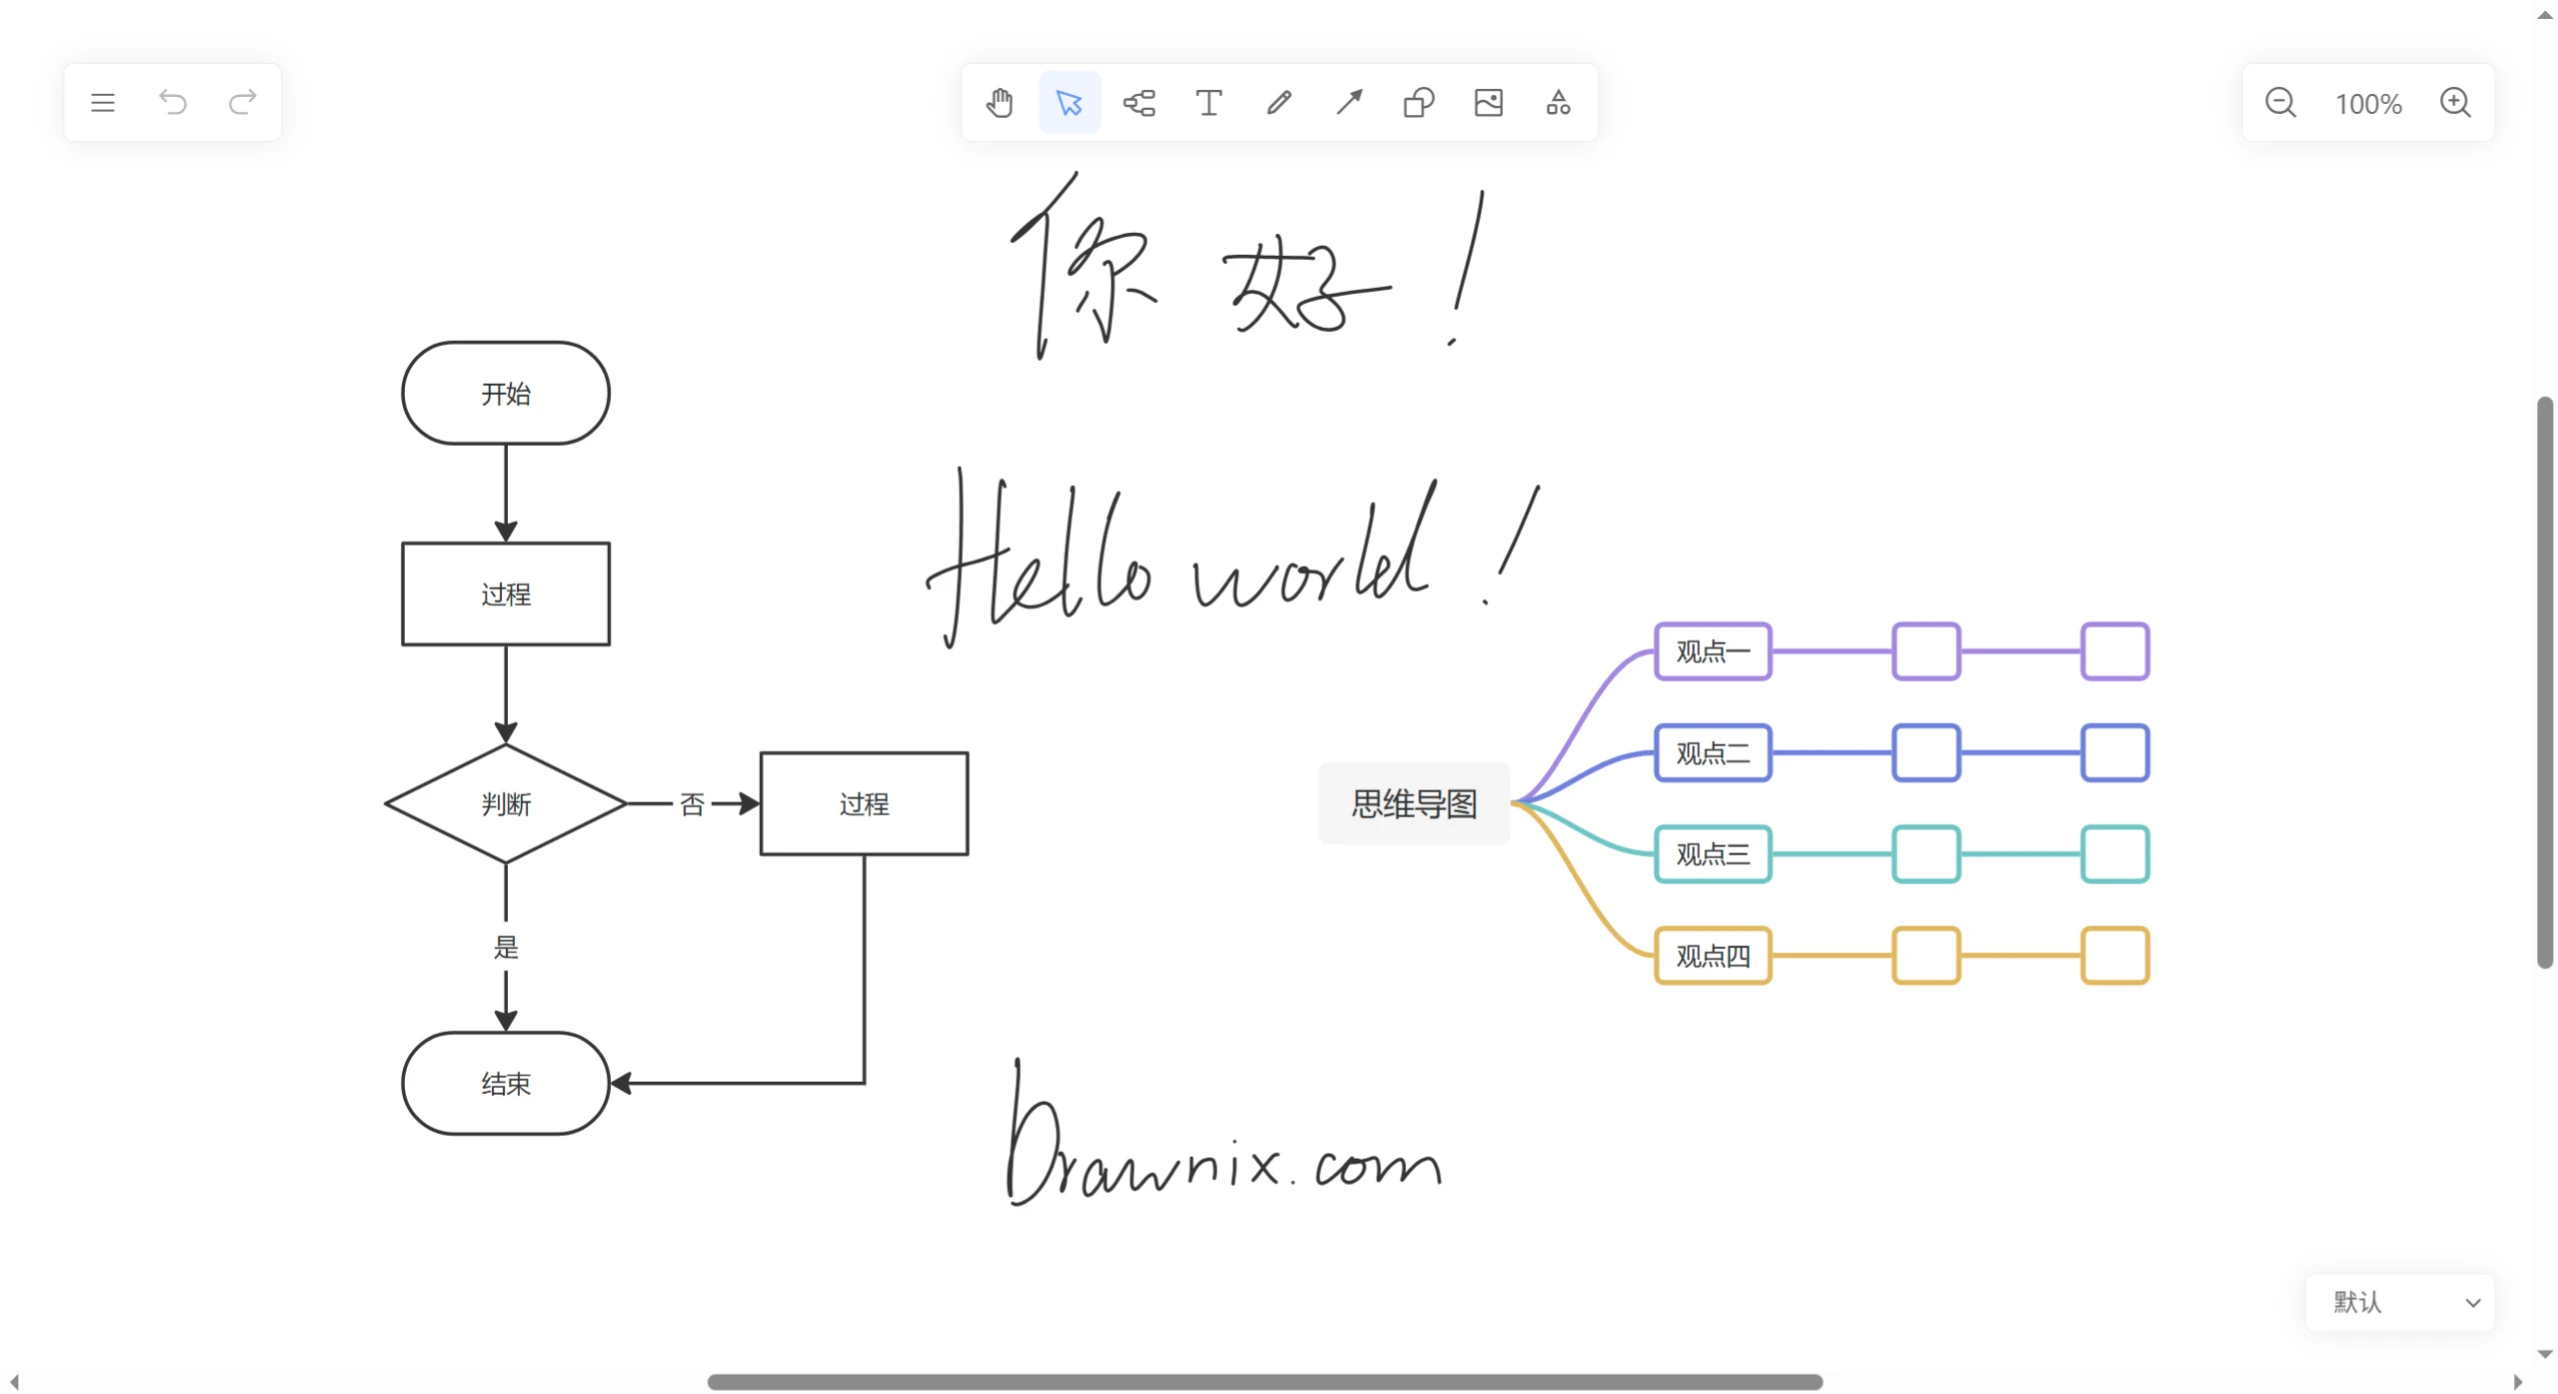The image size is (2558, 1394).
Task: Open the Shapes tool
Action: coord(1417,102)
